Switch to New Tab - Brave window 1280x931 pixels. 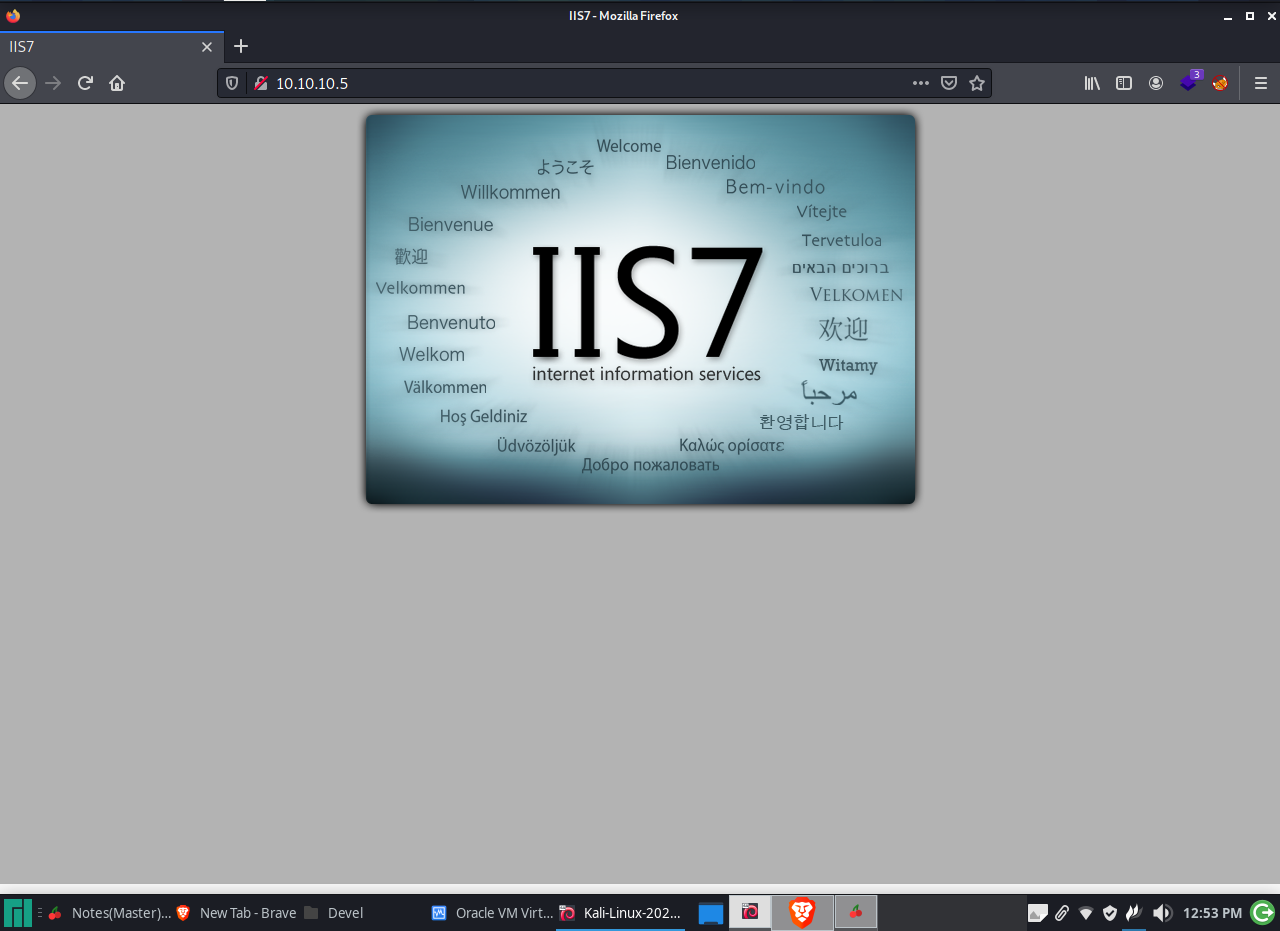tap(237, 912)
